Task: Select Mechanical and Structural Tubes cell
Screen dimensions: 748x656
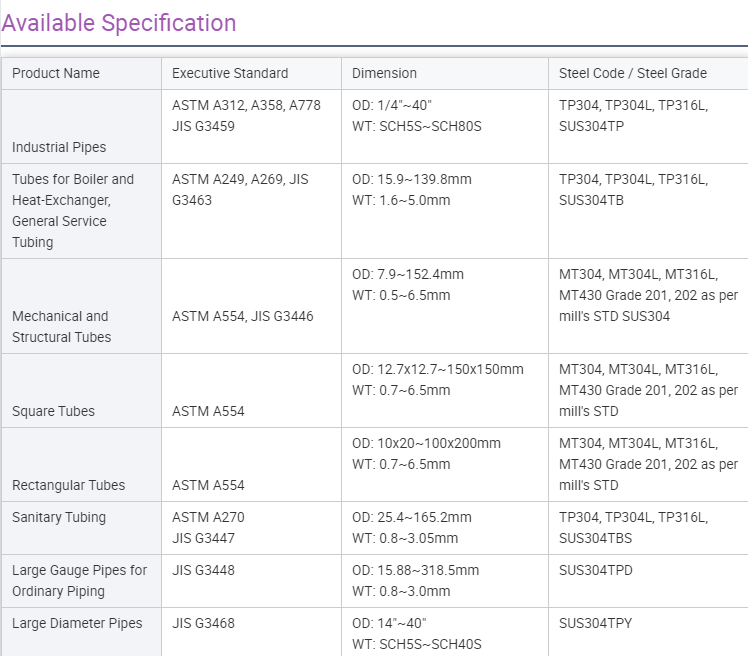Action: click(x=61, y=326)
